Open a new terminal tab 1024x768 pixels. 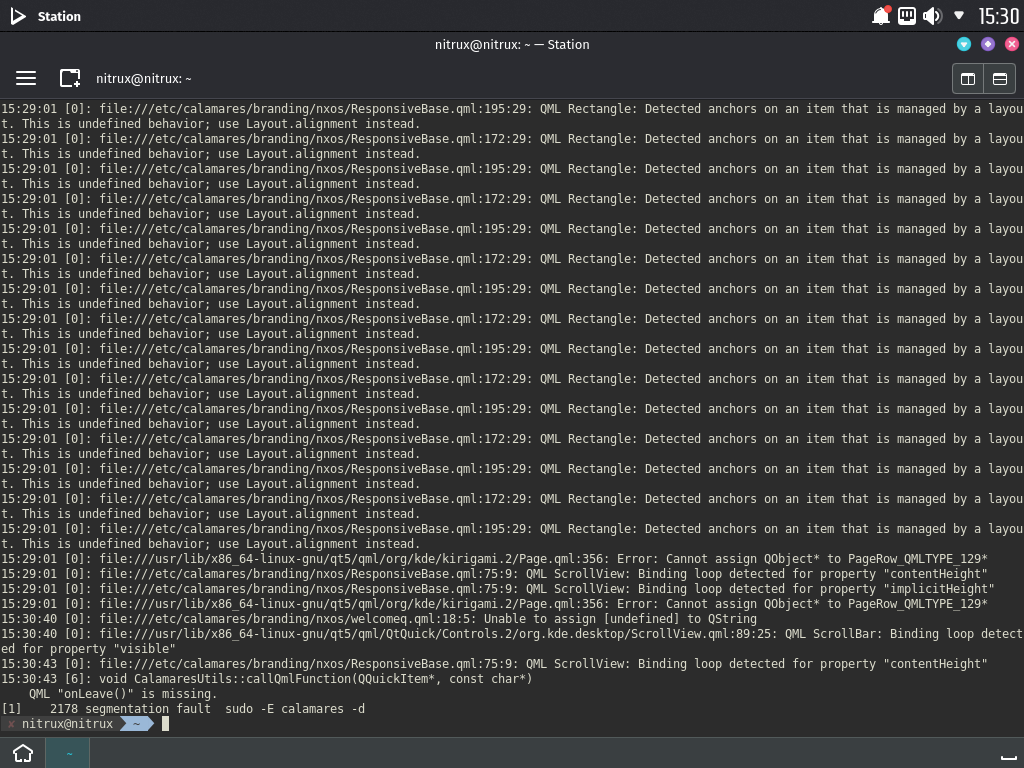pos(68,78)
